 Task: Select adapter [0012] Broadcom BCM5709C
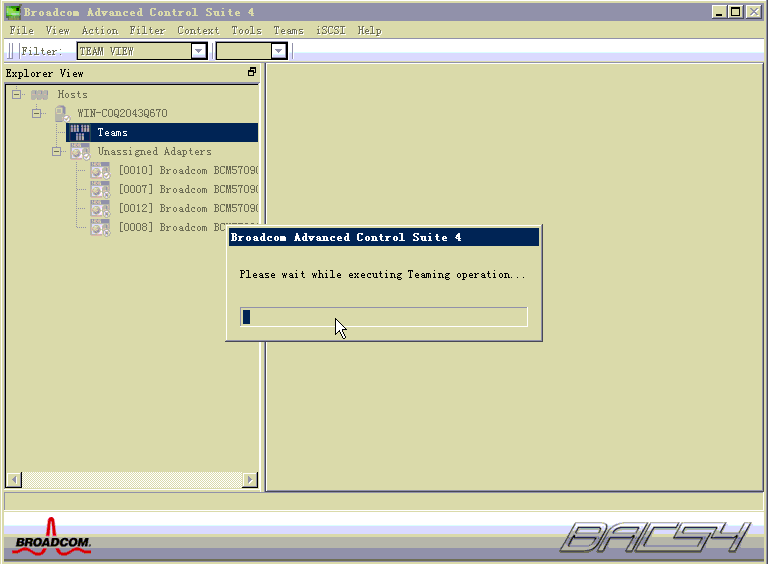point(189,209)
